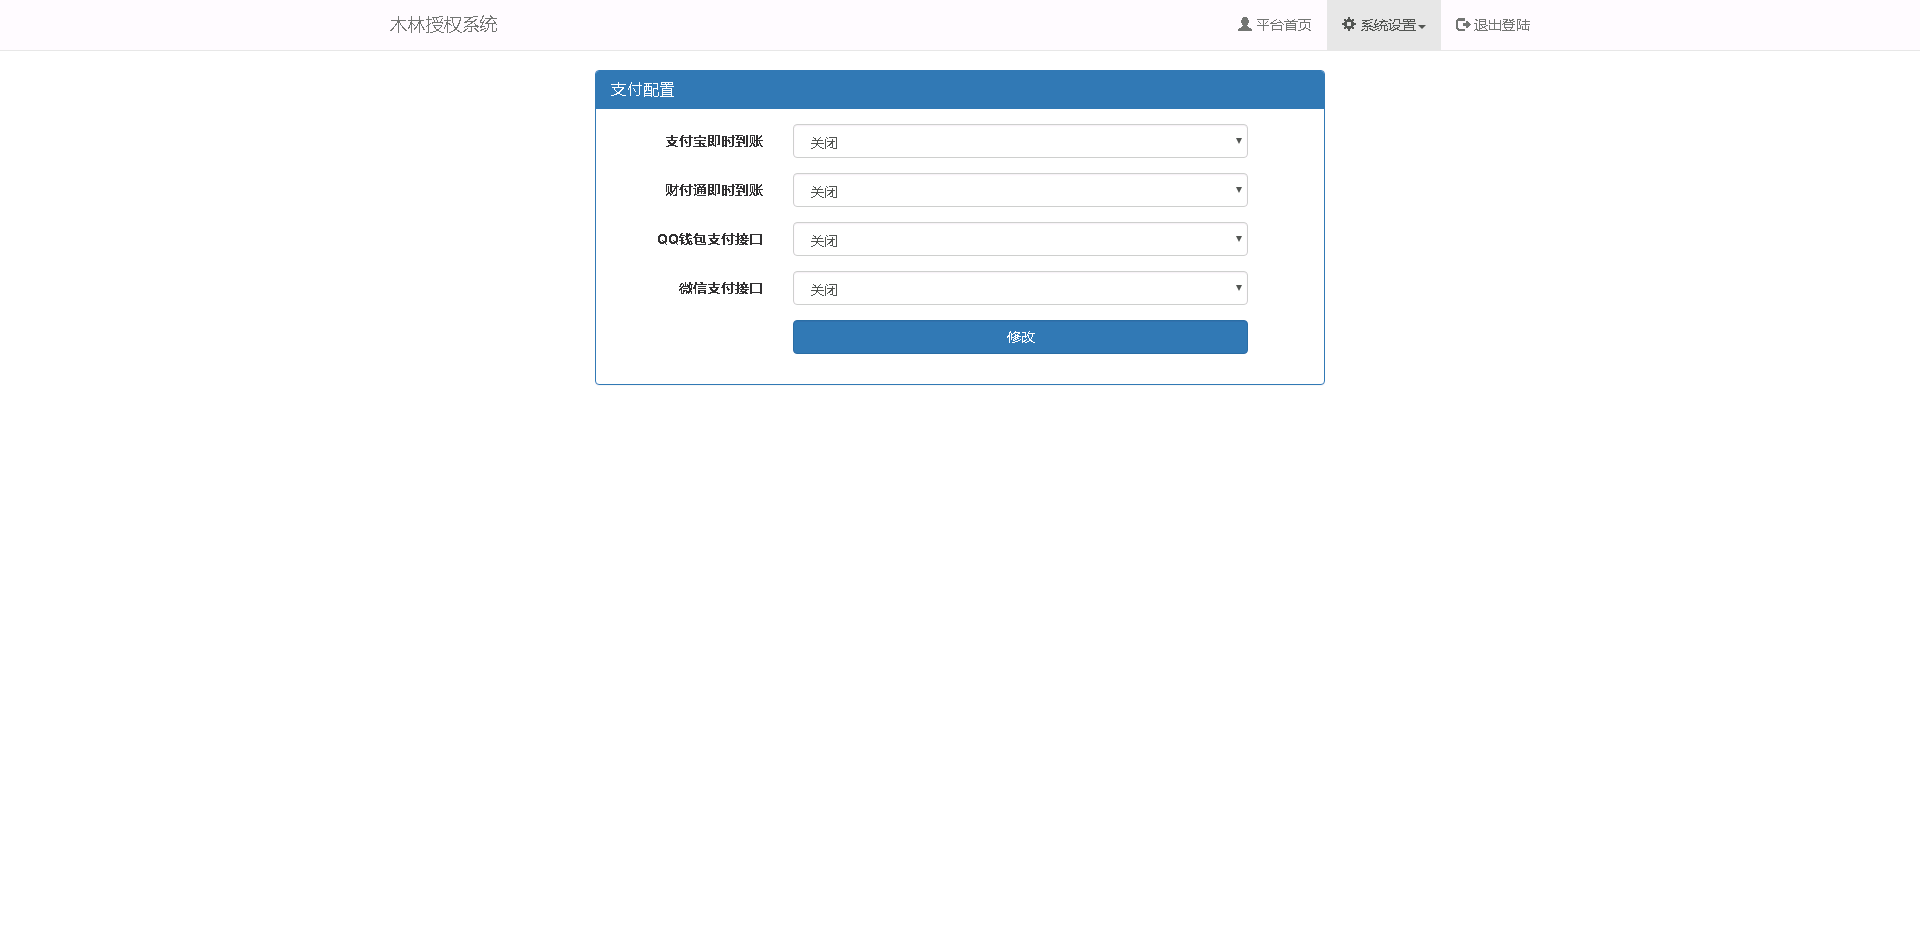Open the 微信支付接口 dropdown
1920x940 pixels.
1020,288
